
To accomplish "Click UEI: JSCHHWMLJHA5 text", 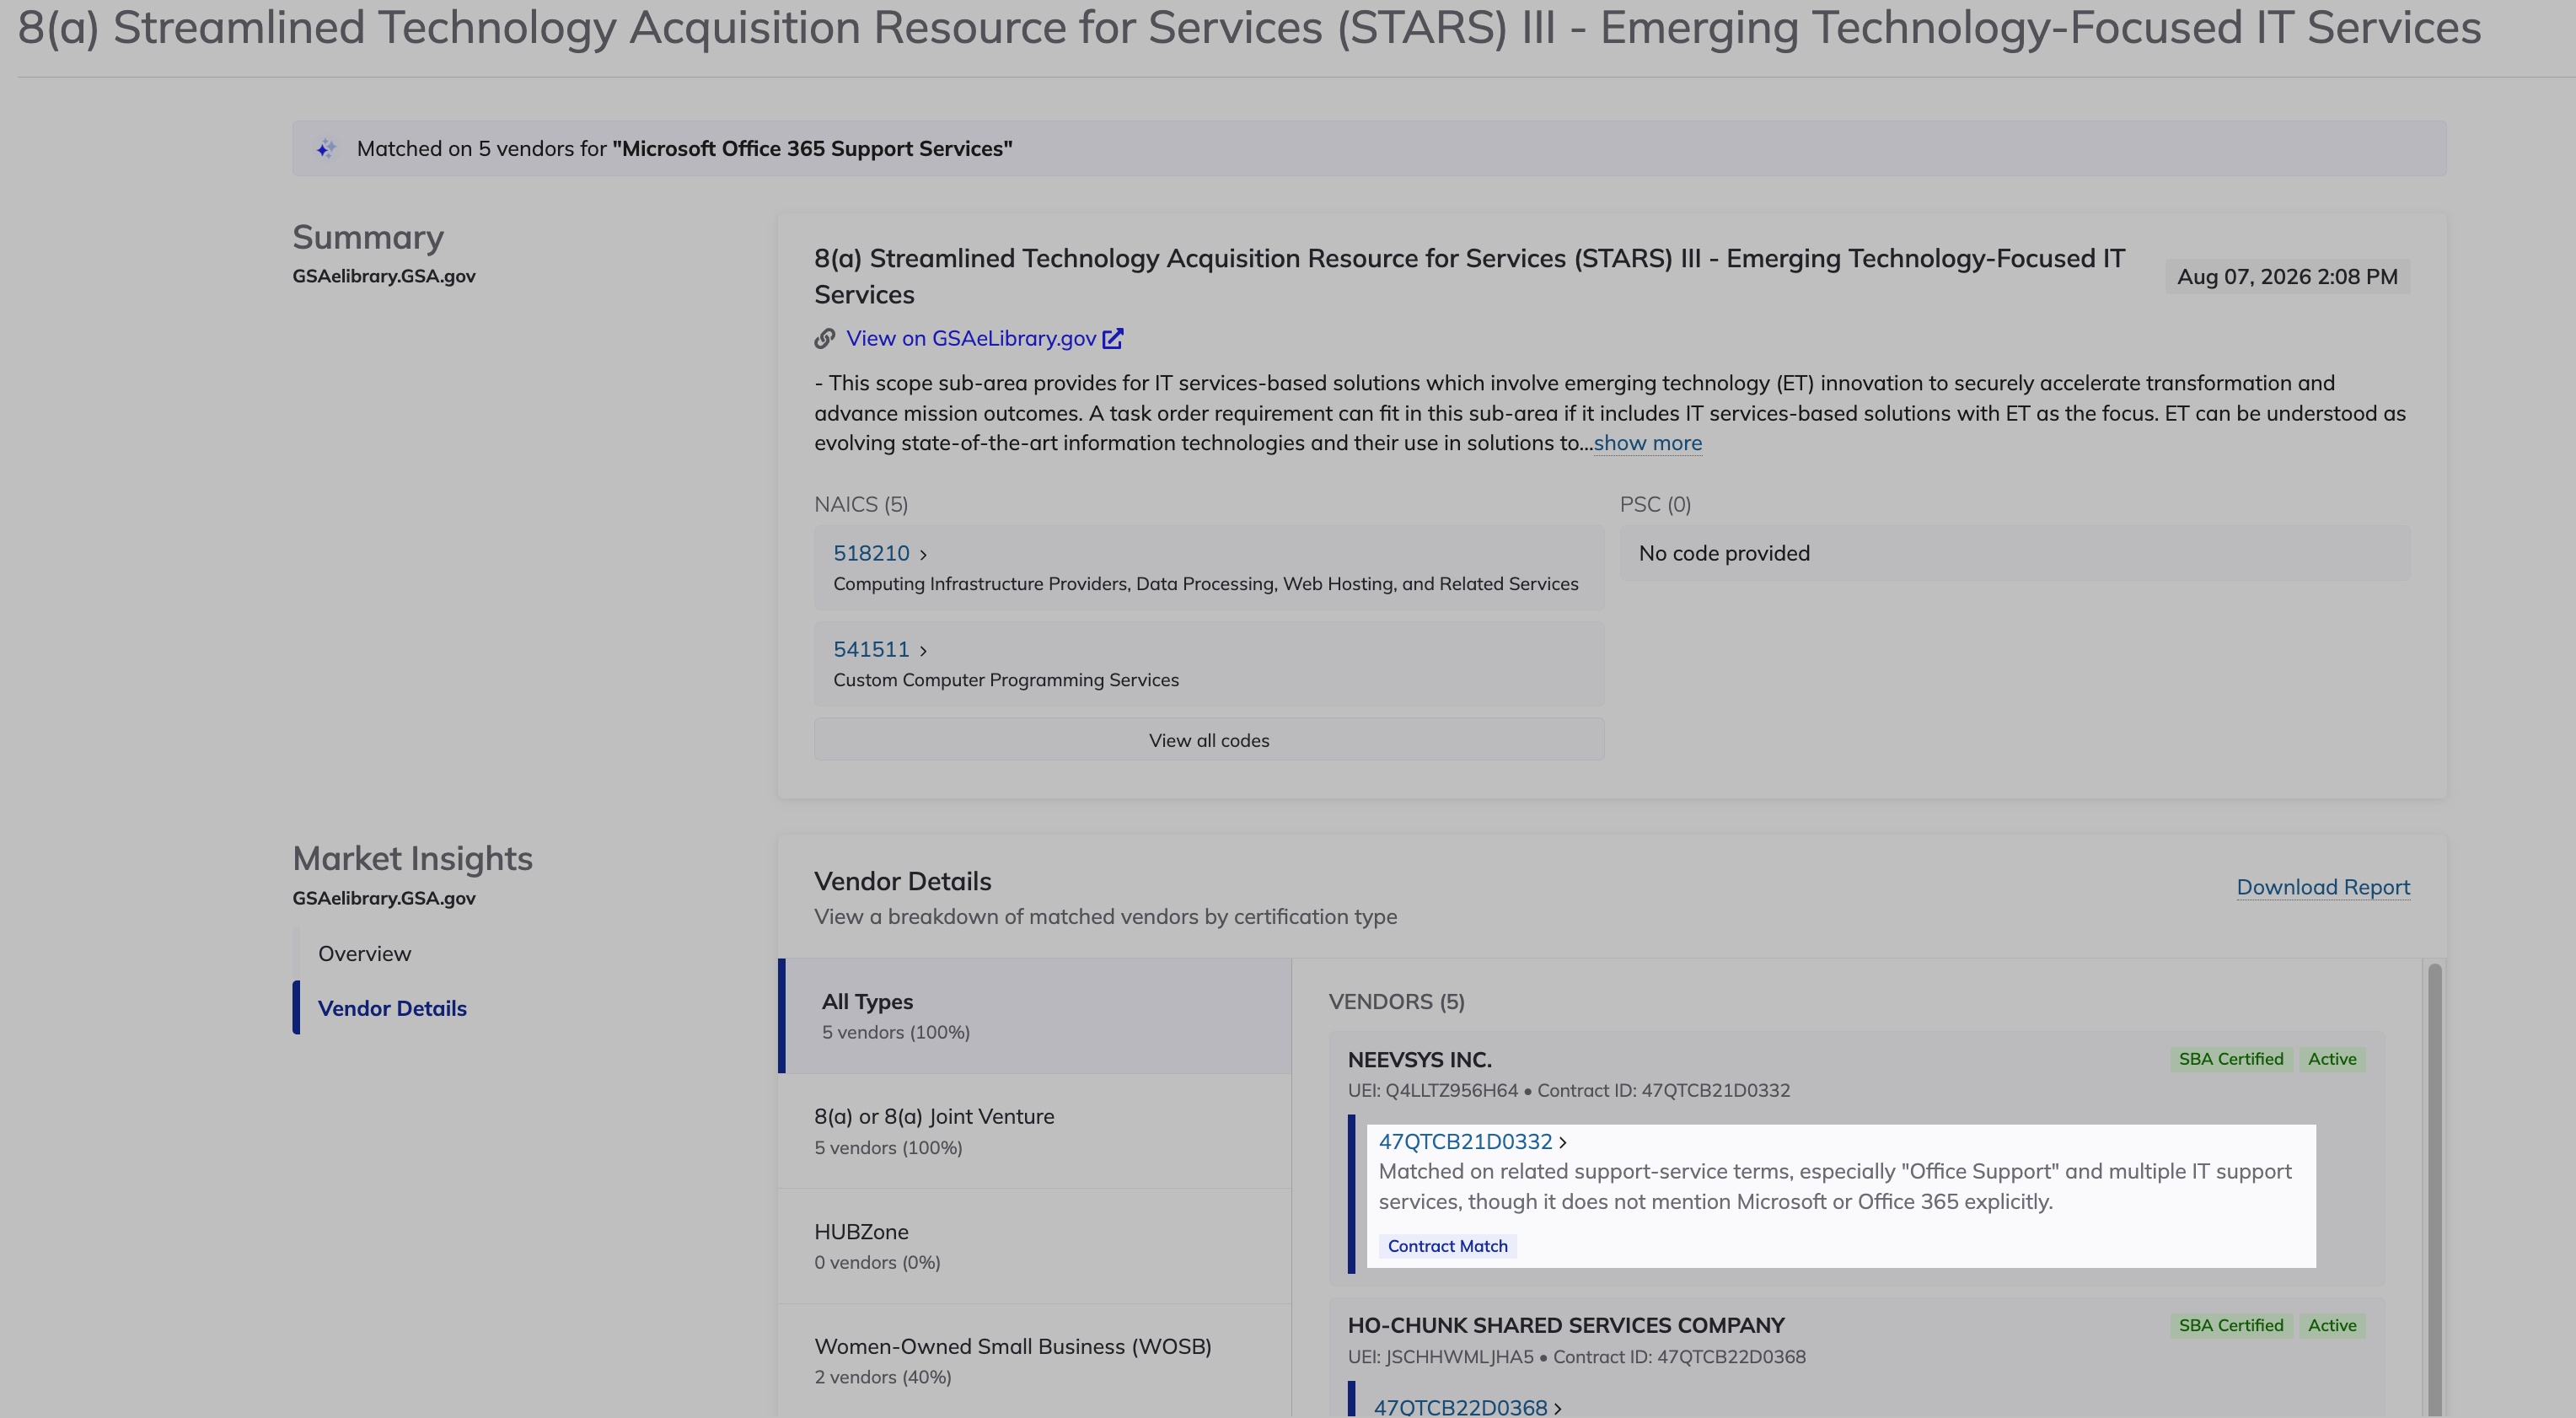I will pos(1440,1357).
